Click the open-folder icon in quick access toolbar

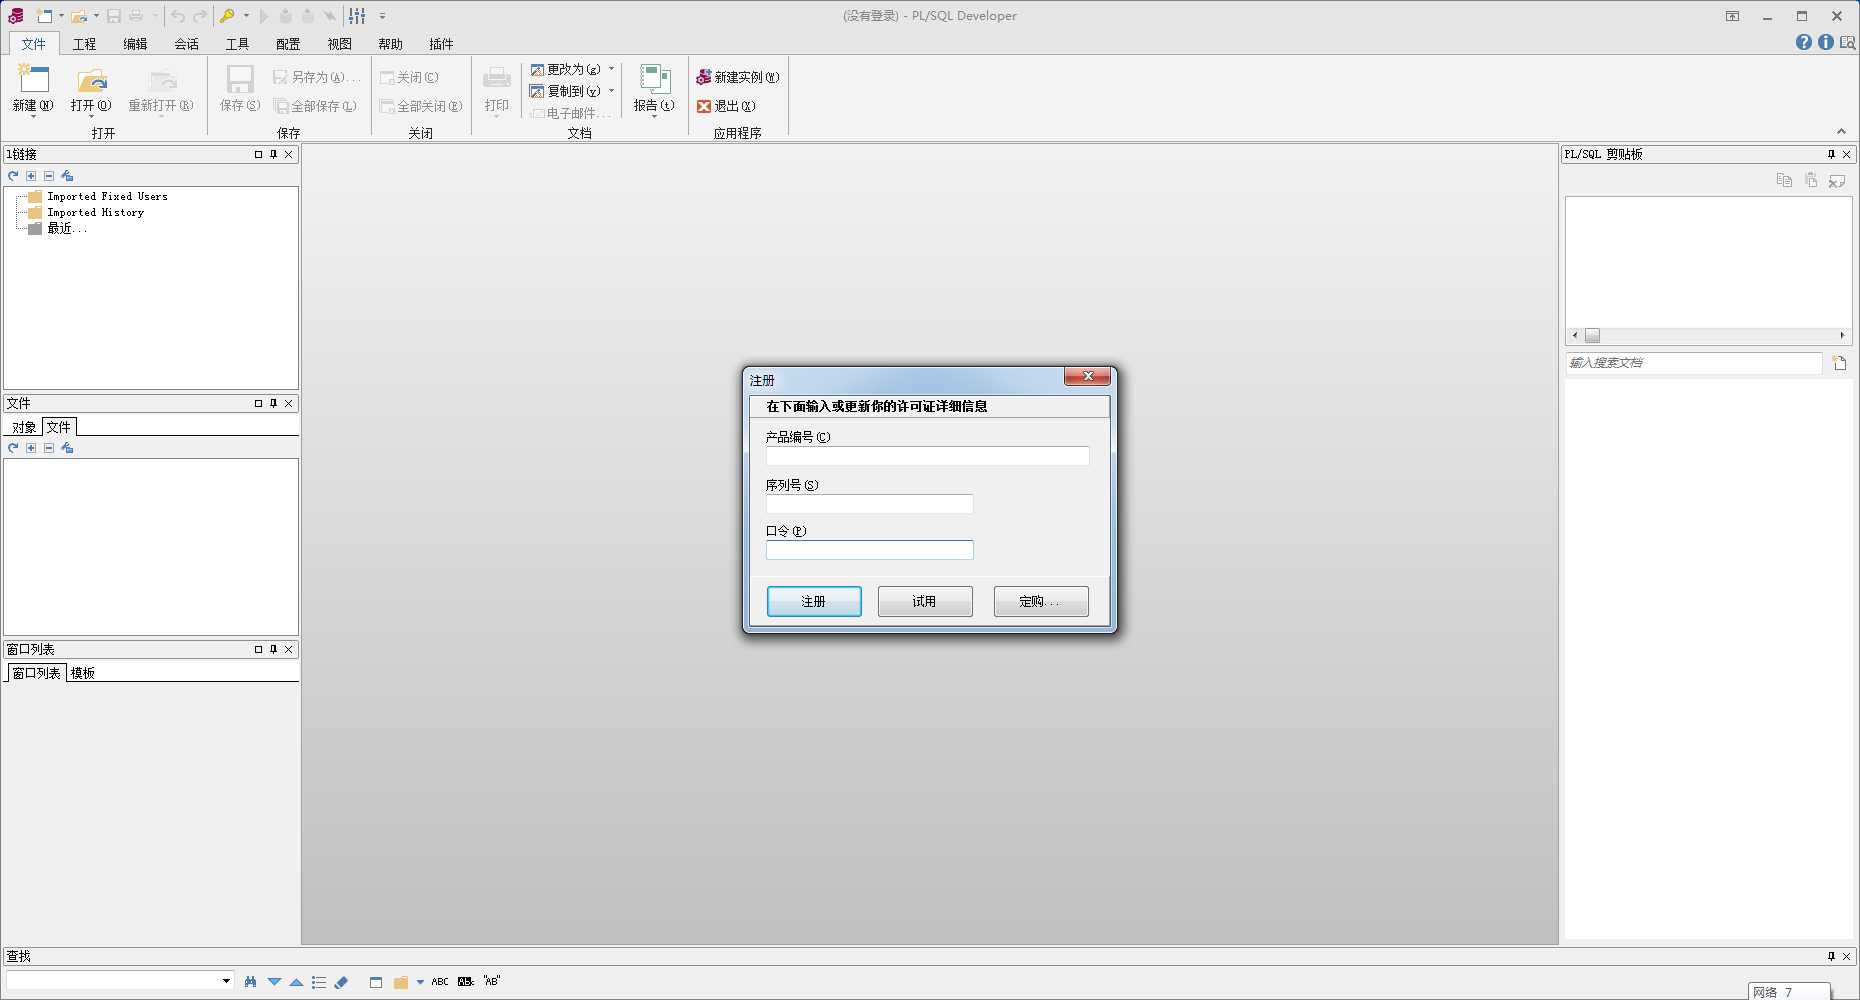(79, 16)
